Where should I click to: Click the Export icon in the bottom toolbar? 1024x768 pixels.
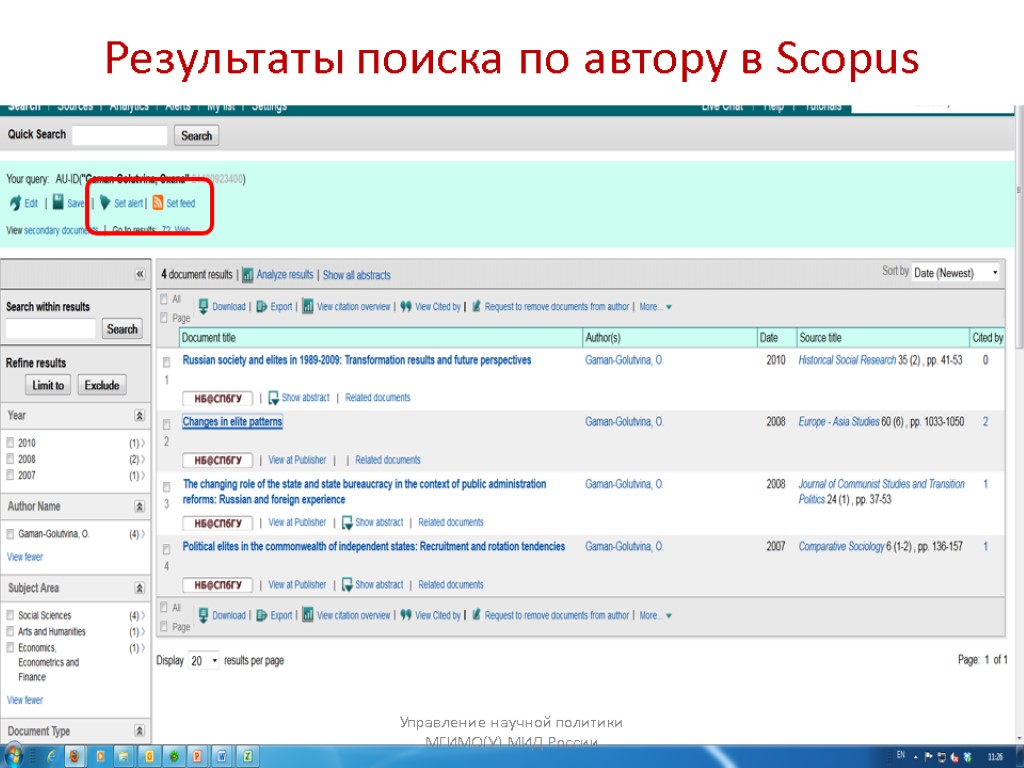(262, 615)
